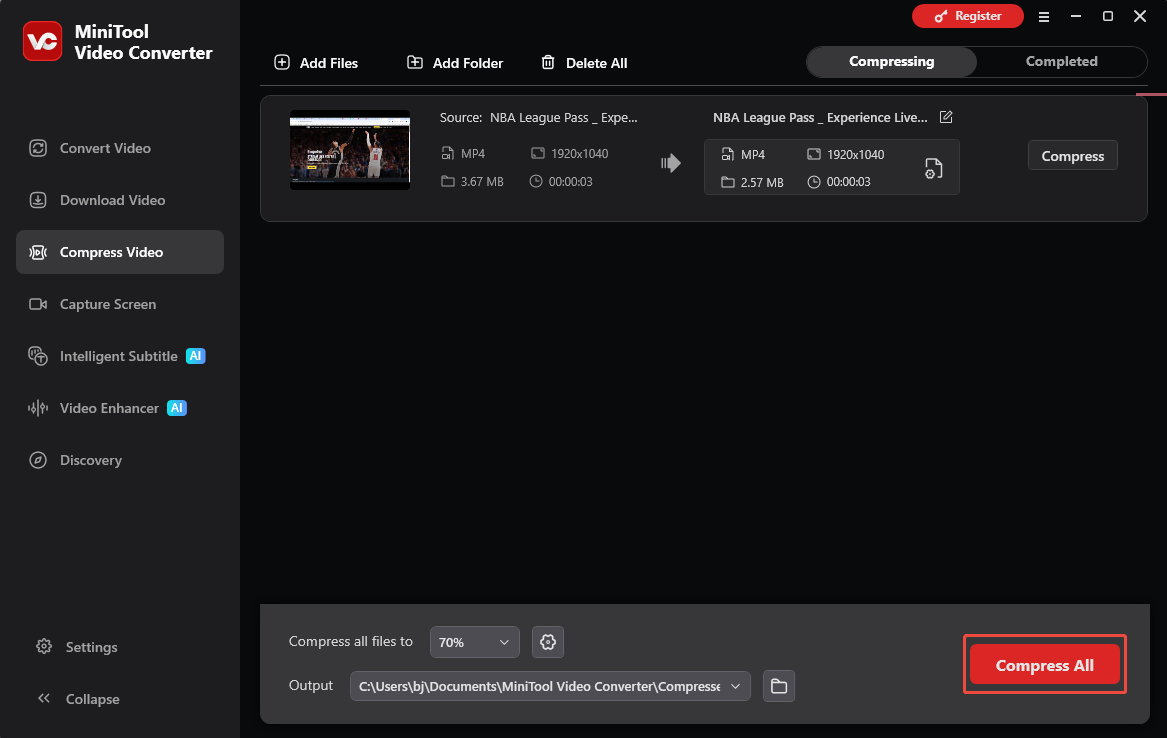Open output file compression settings icon

pos(933,168)
